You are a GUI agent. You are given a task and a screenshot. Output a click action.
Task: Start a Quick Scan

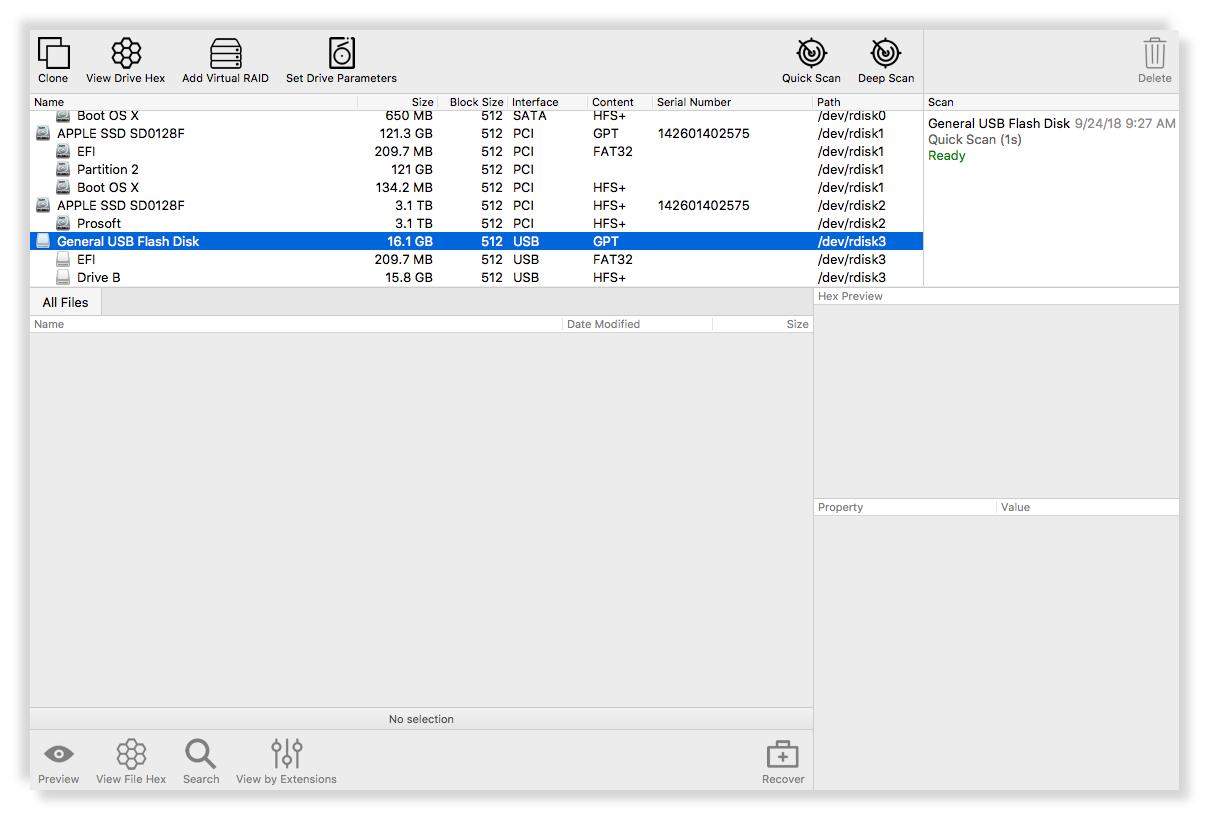click(811, 54)
